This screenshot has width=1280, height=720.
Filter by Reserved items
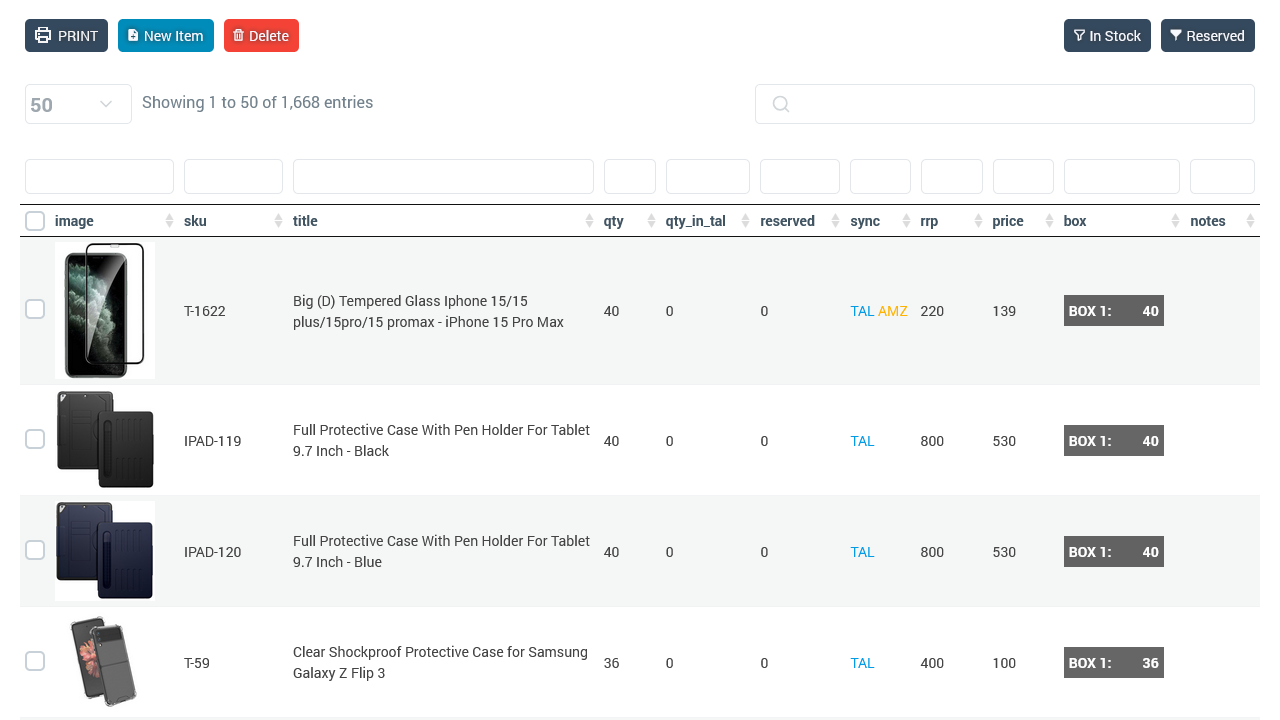click(x=1207, y=36)
